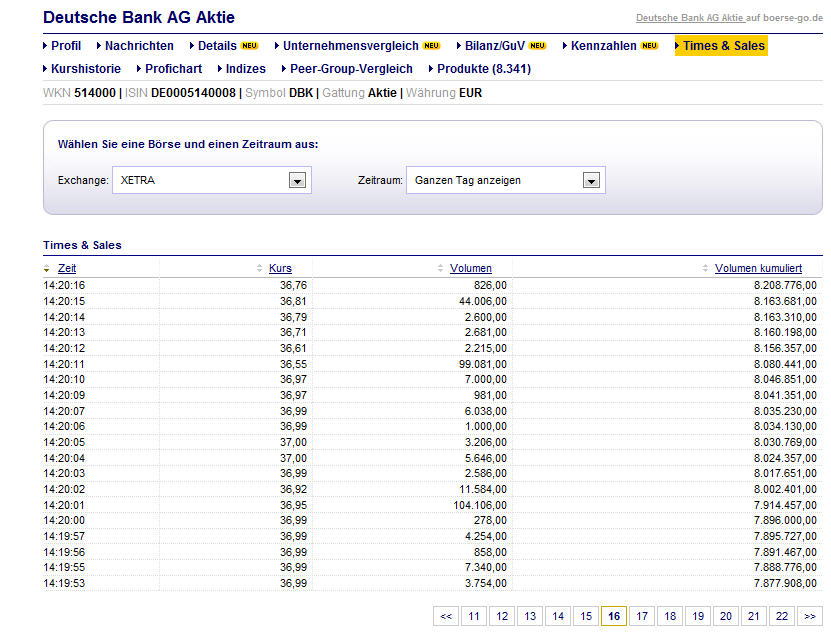This screenshot has width=831, height=639.
Task: Jump to the first page using '<<'
Action: pos(446,616)
